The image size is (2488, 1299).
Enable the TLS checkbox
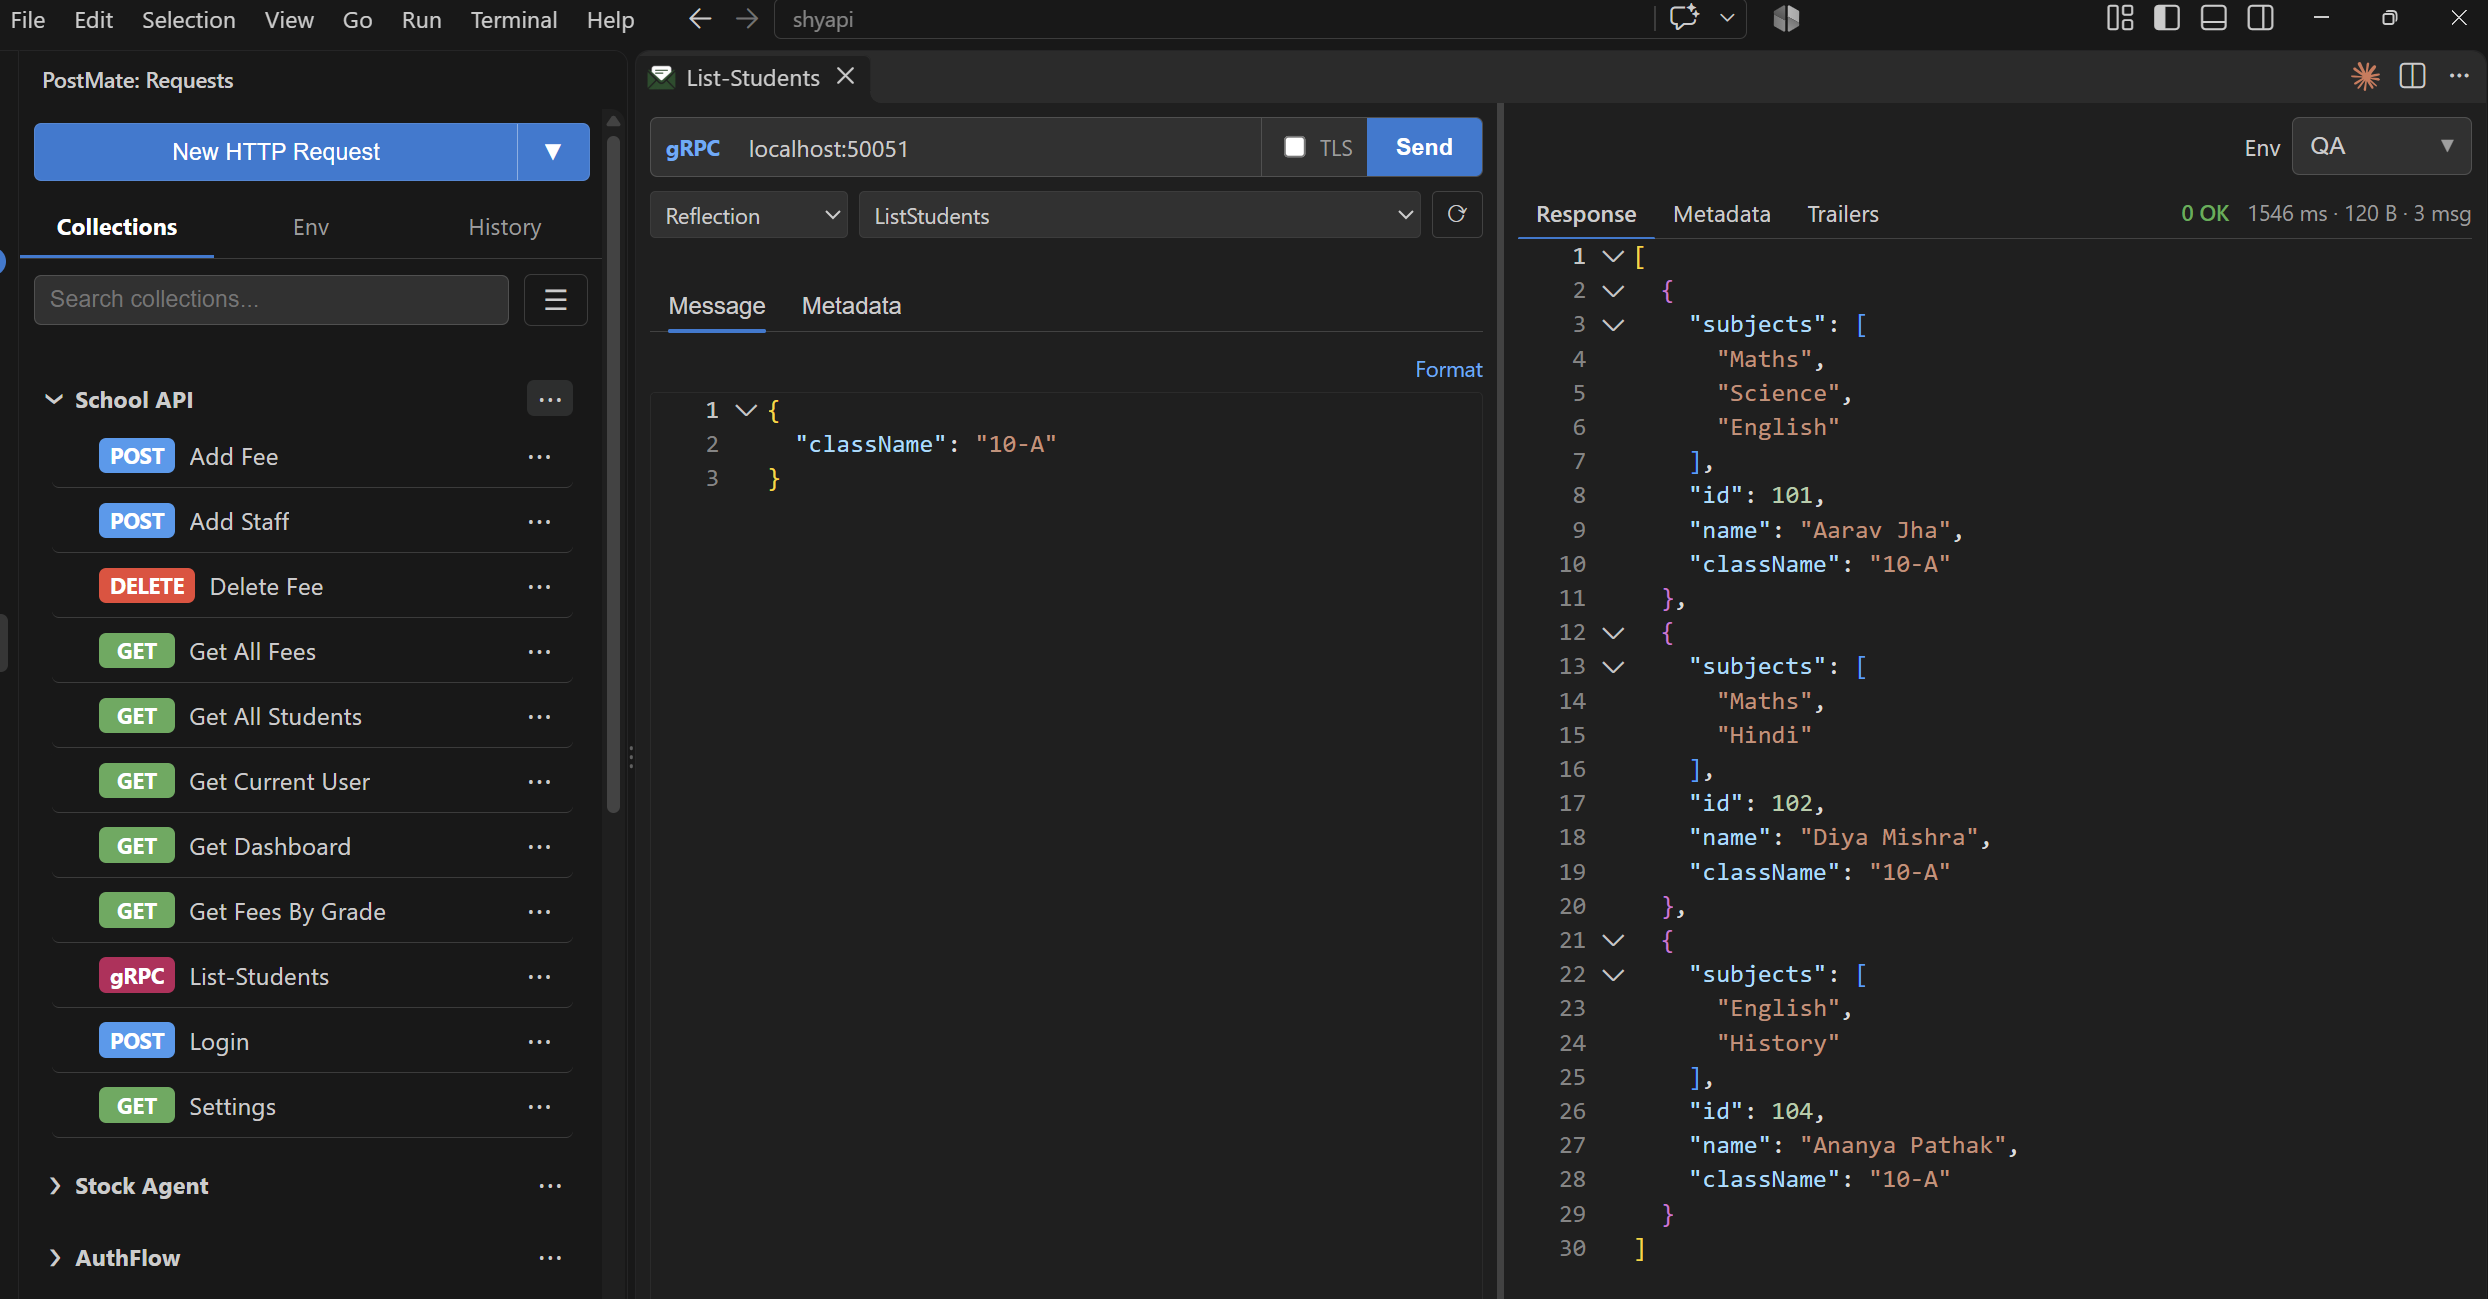pyautogui.click(x=1295, y=147)
